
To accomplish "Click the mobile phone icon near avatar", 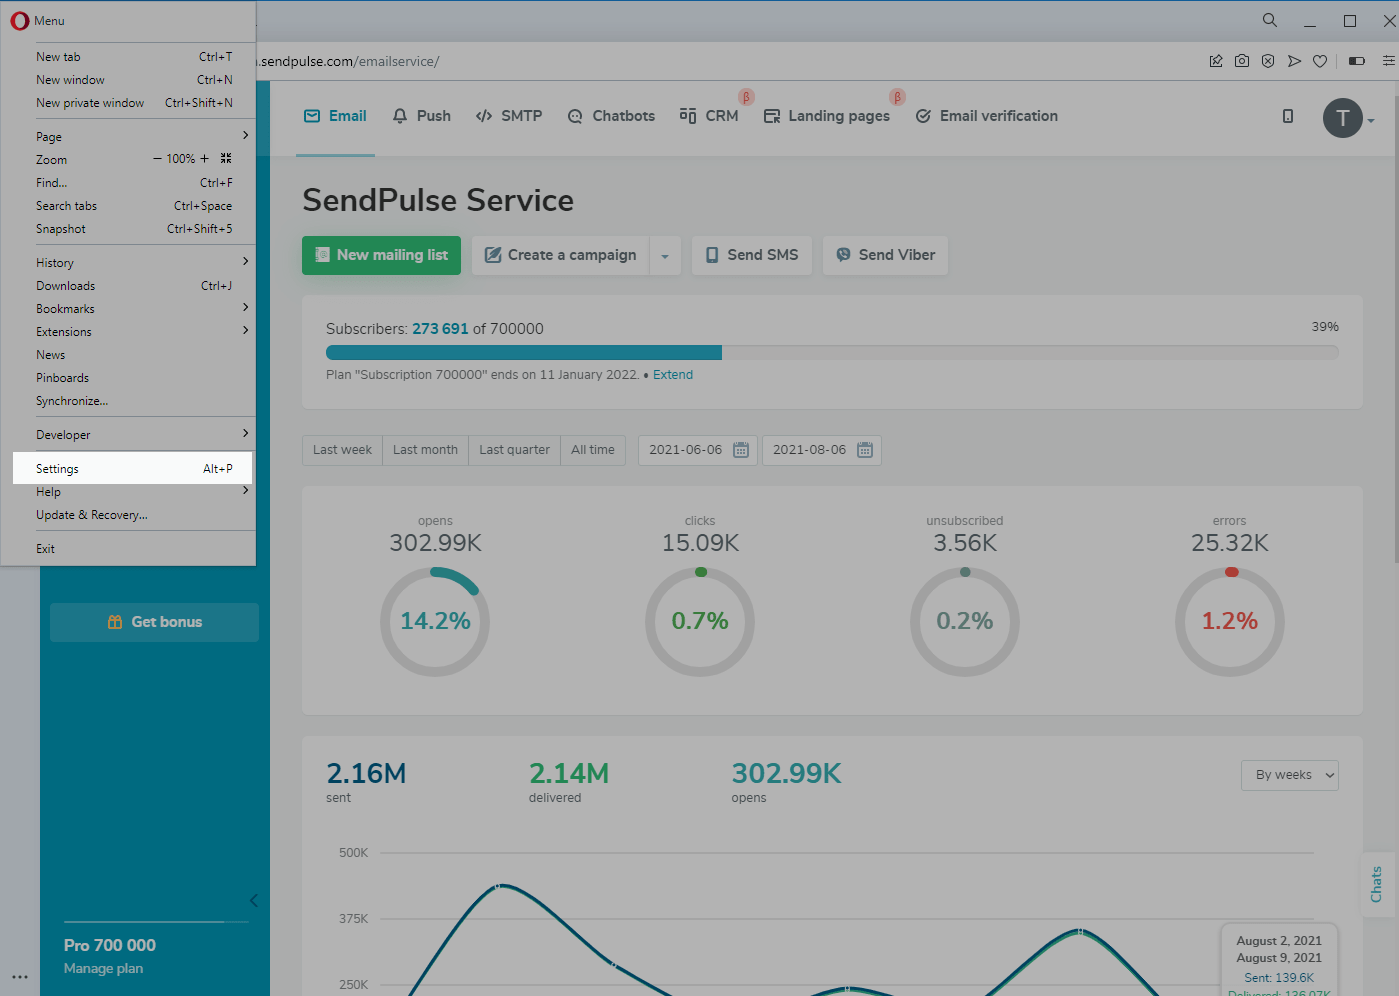I will click(1288, 116).
